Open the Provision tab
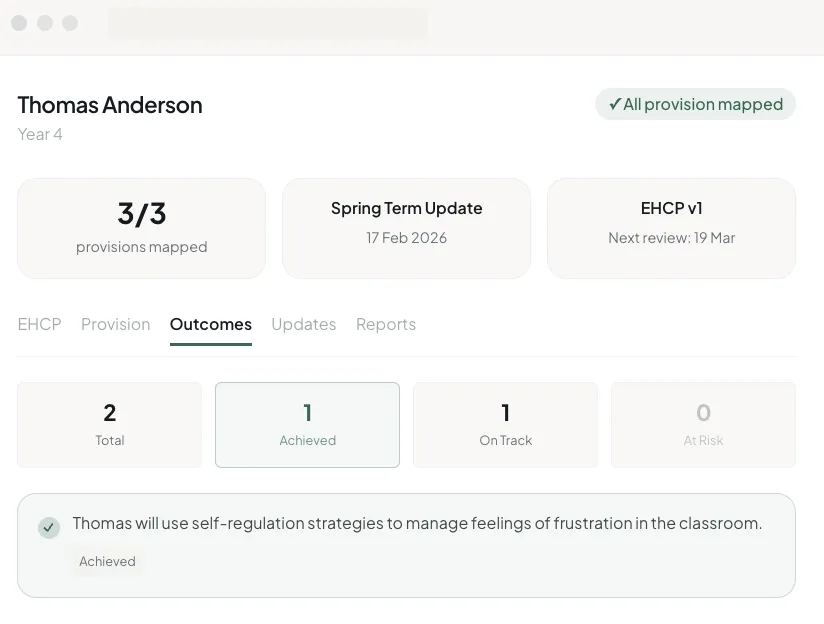 coord(115,324)
